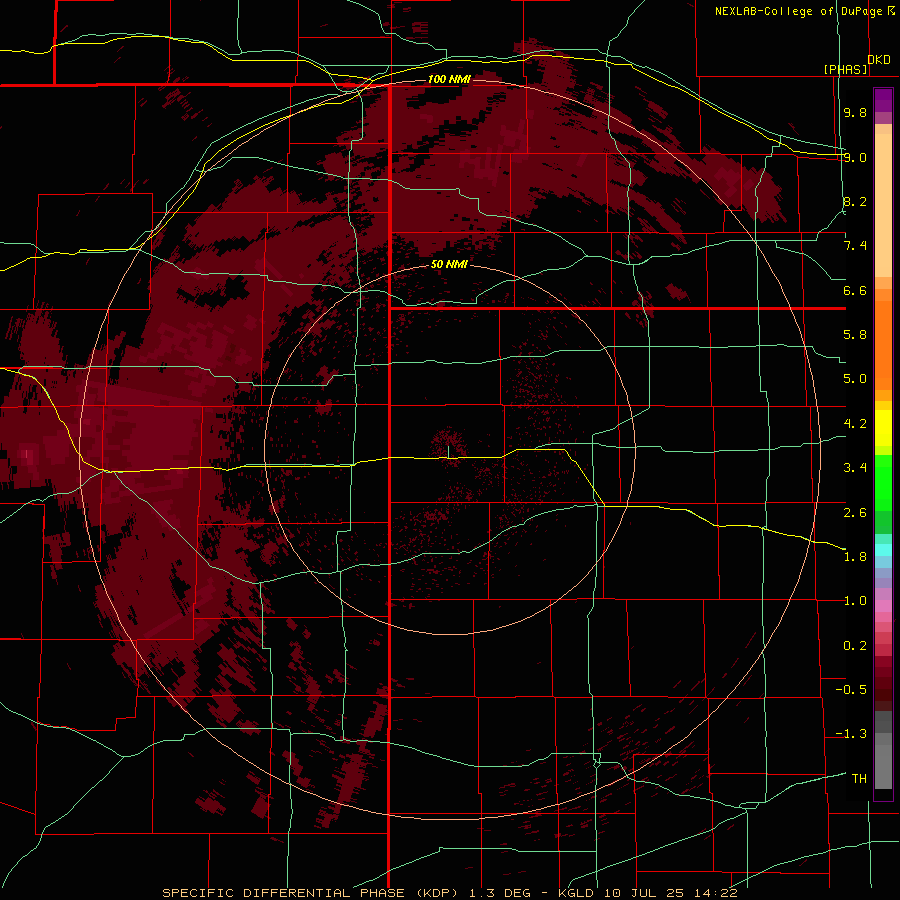
Task: Click the 7.4 scale value
Action: pos(855,246)
